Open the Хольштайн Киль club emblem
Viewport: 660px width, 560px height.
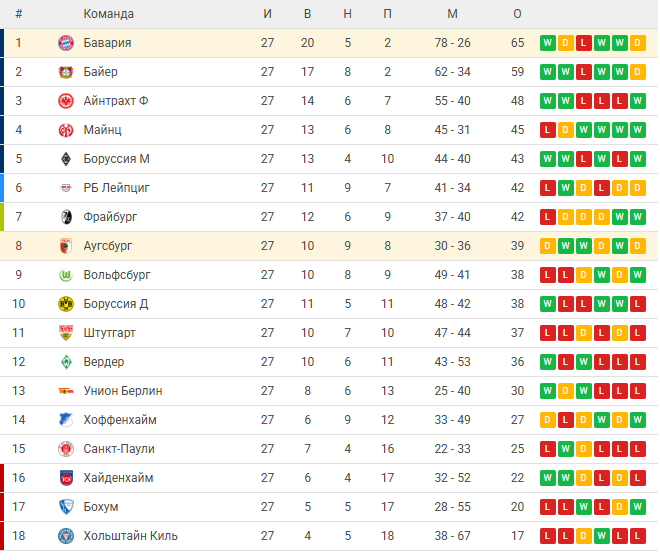click(x=66, y=536)
